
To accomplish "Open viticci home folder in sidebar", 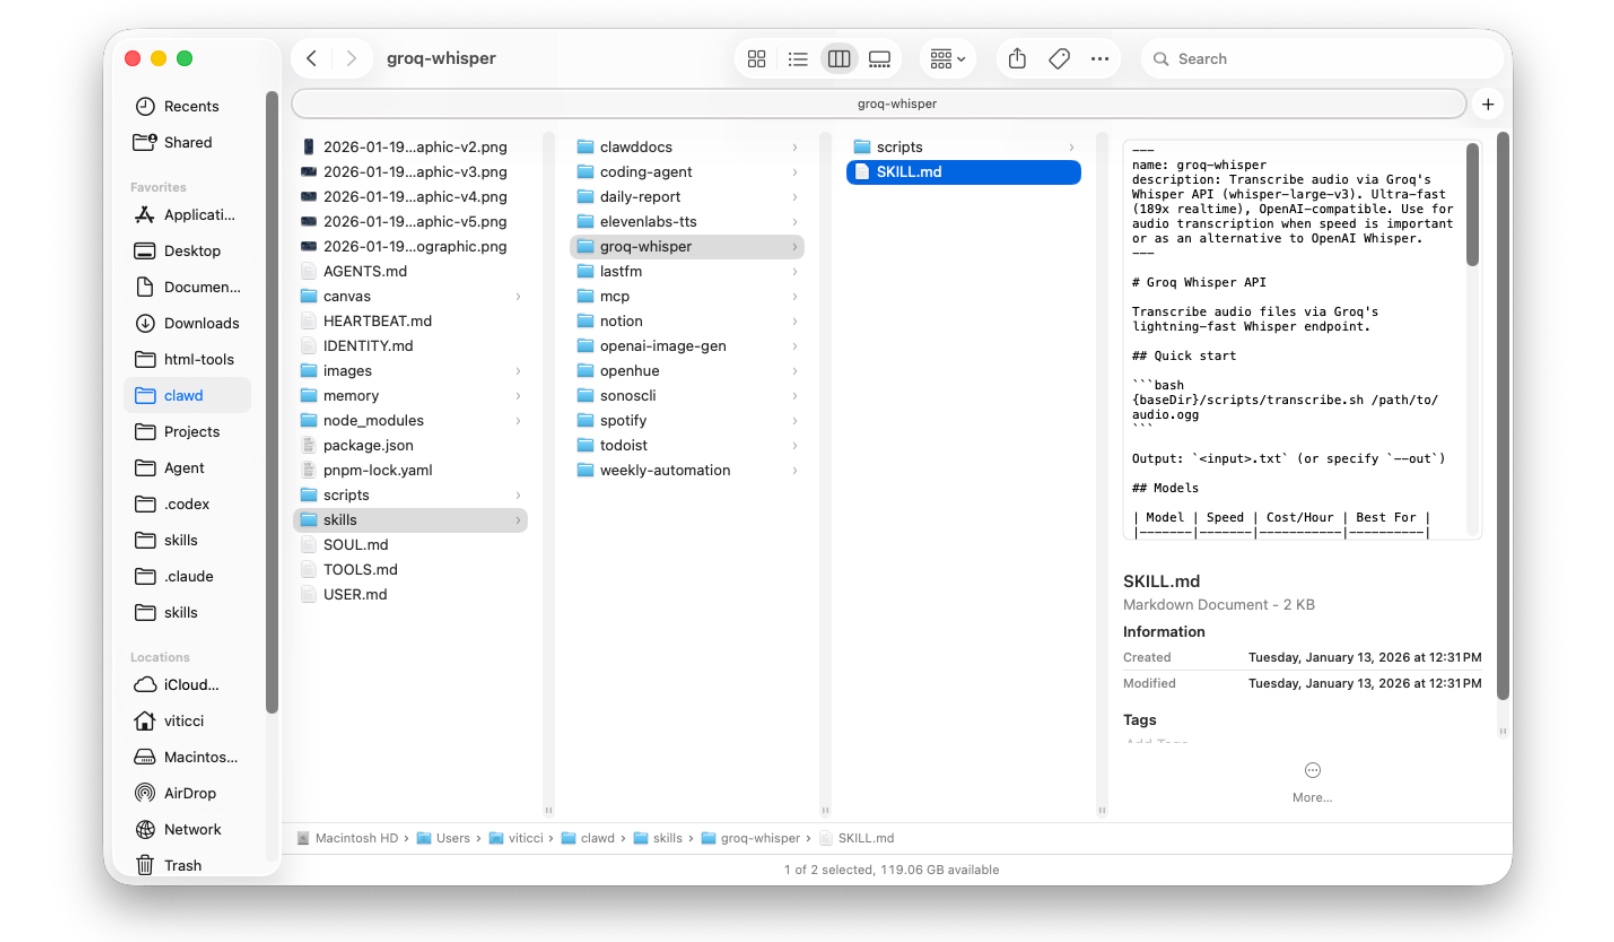I will pos(190,721).
